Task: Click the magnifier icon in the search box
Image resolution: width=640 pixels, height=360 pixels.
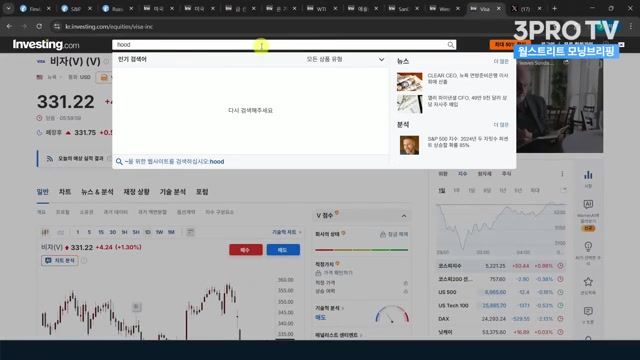Action: [x=450, y=45]
